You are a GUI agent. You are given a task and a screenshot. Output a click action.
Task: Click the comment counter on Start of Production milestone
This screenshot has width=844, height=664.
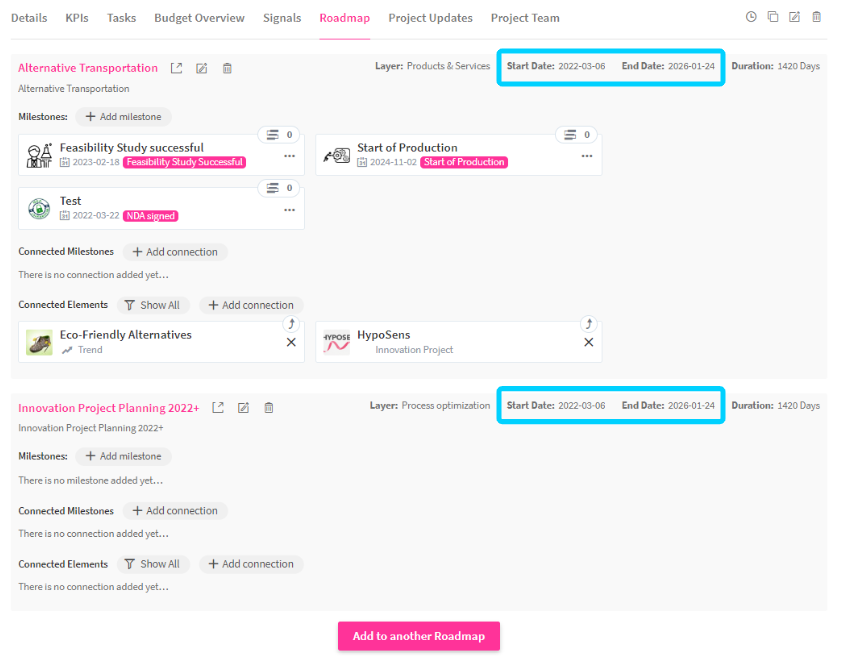[x=572, y=135]
